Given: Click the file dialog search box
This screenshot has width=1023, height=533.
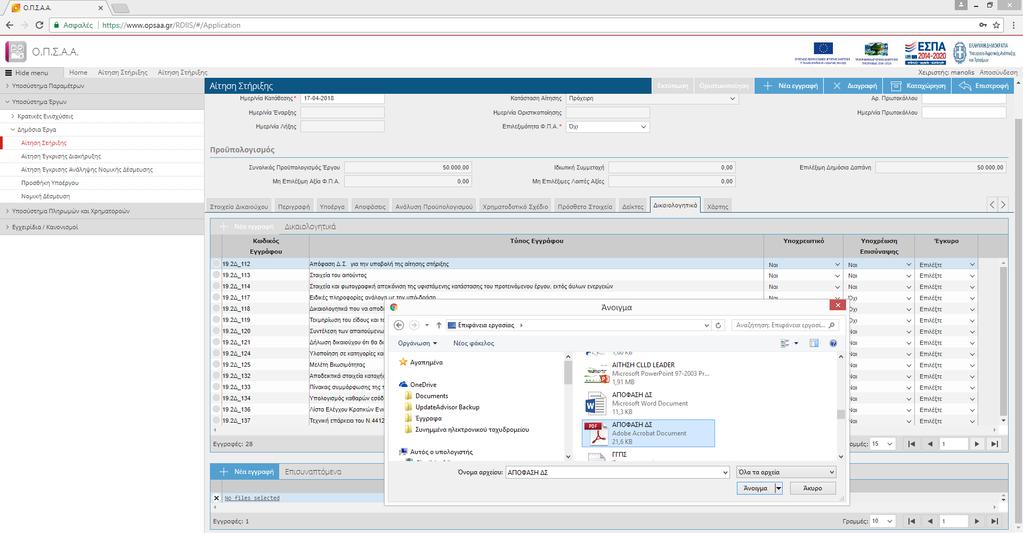Looking at the screenshot, I should click(x=784, y=325).
